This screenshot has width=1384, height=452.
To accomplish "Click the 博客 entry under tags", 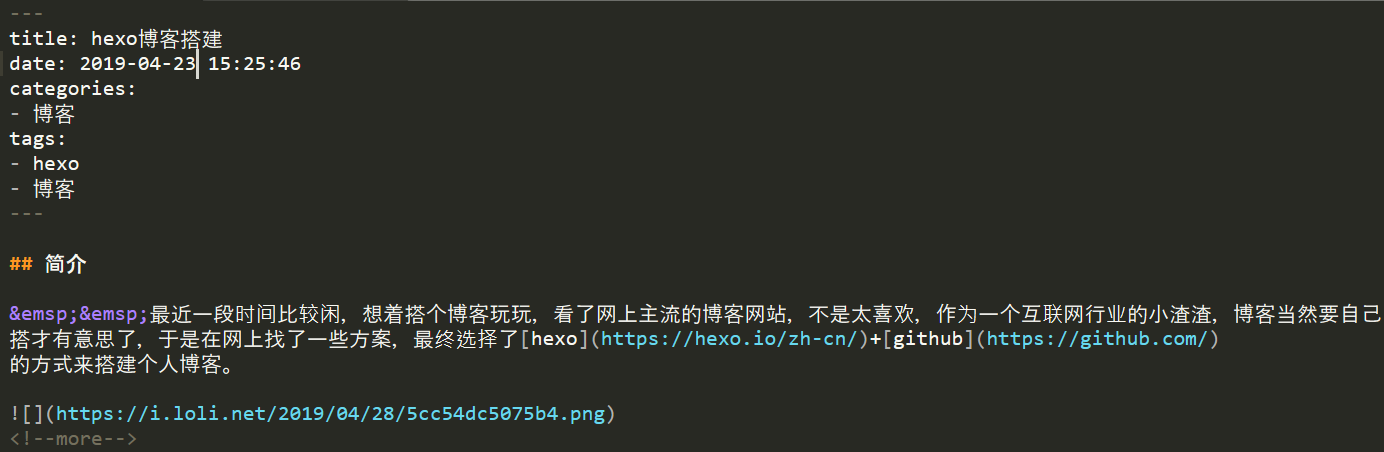I will 54,189.
